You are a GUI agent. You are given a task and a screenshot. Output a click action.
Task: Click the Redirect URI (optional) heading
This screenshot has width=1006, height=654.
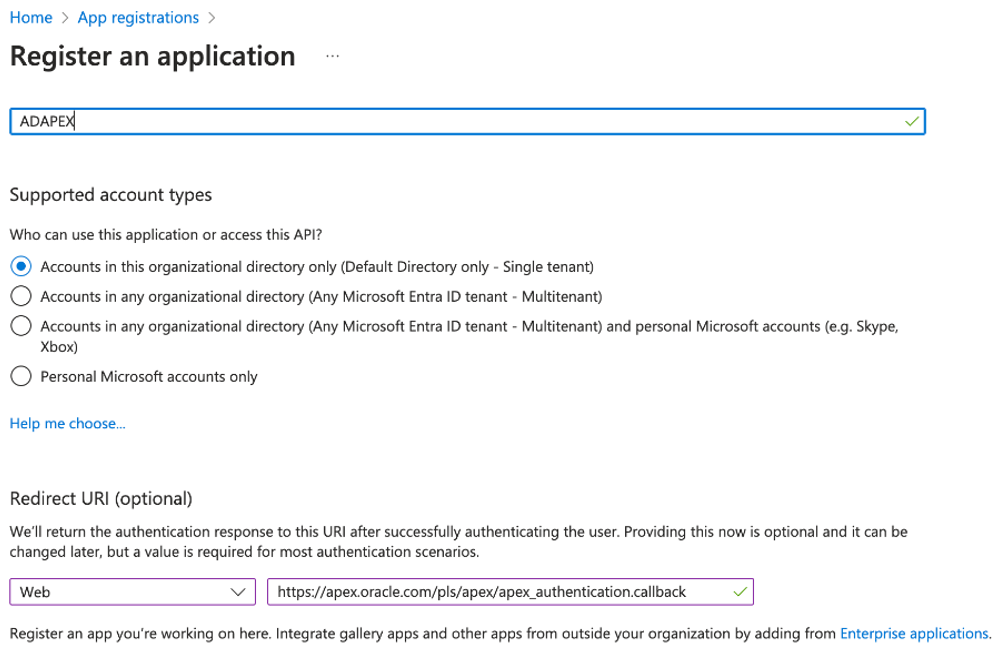101,498
